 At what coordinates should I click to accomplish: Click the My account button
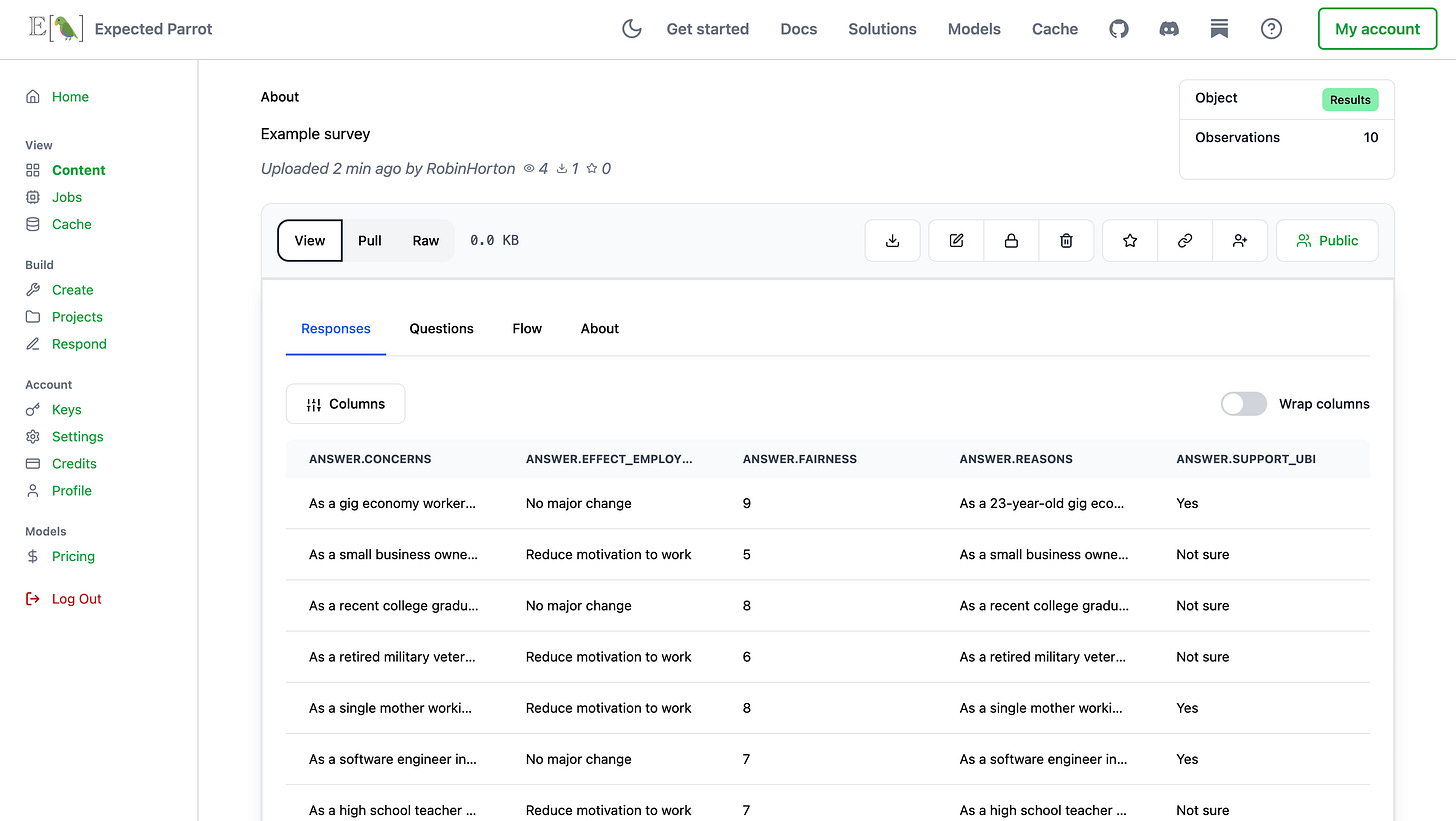1377,29
